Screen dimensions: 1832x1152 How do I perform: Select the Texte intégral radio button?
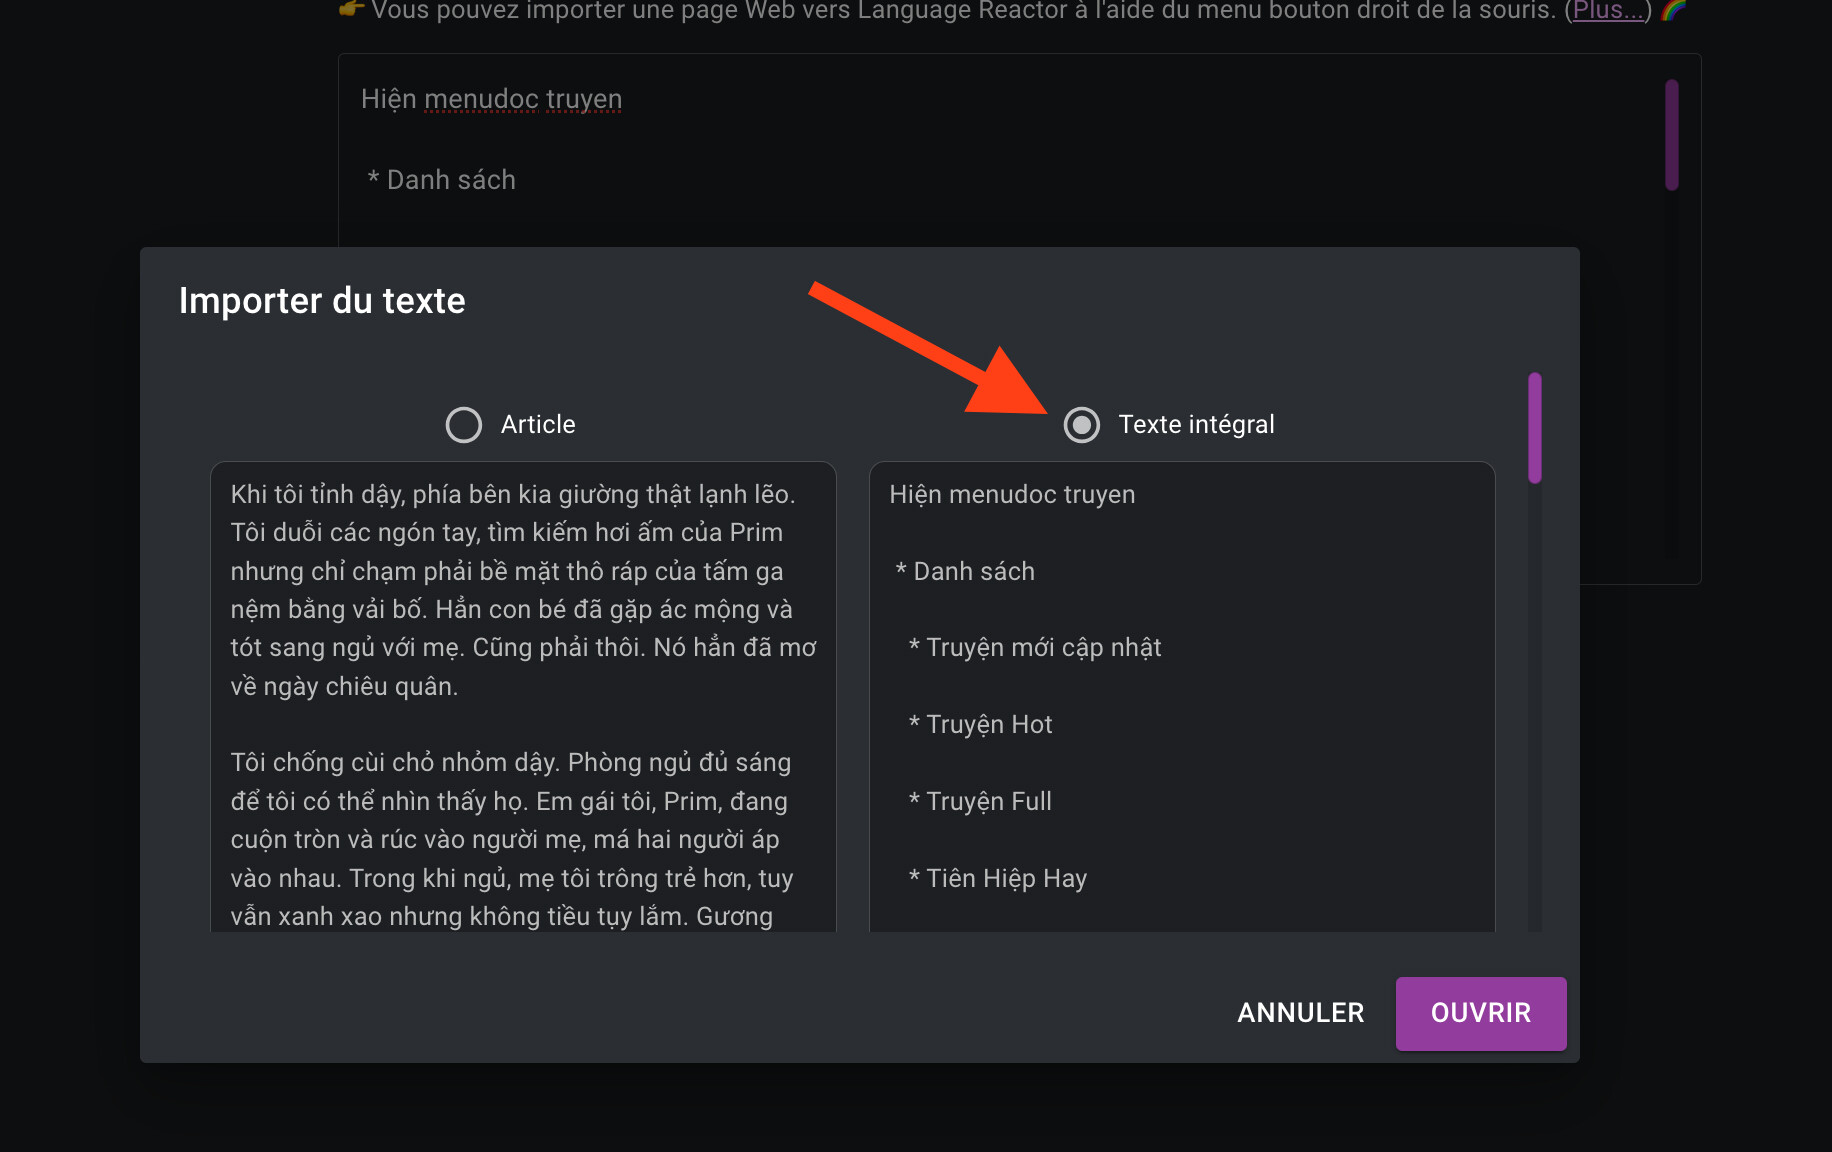pos(1081,425)
